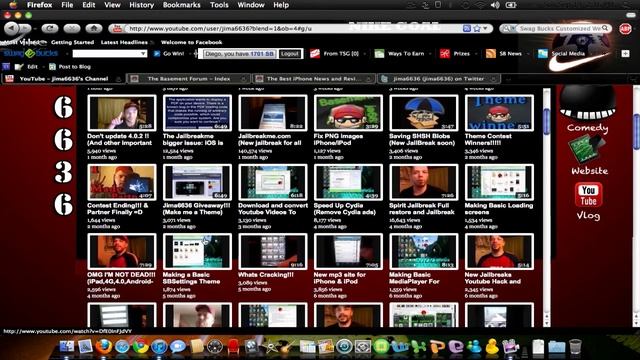Click the Logout button in the Swagbucks toolbar
The width and height of the screenshot is (640, 360).
pyautogui.click(x=289, y=54)
